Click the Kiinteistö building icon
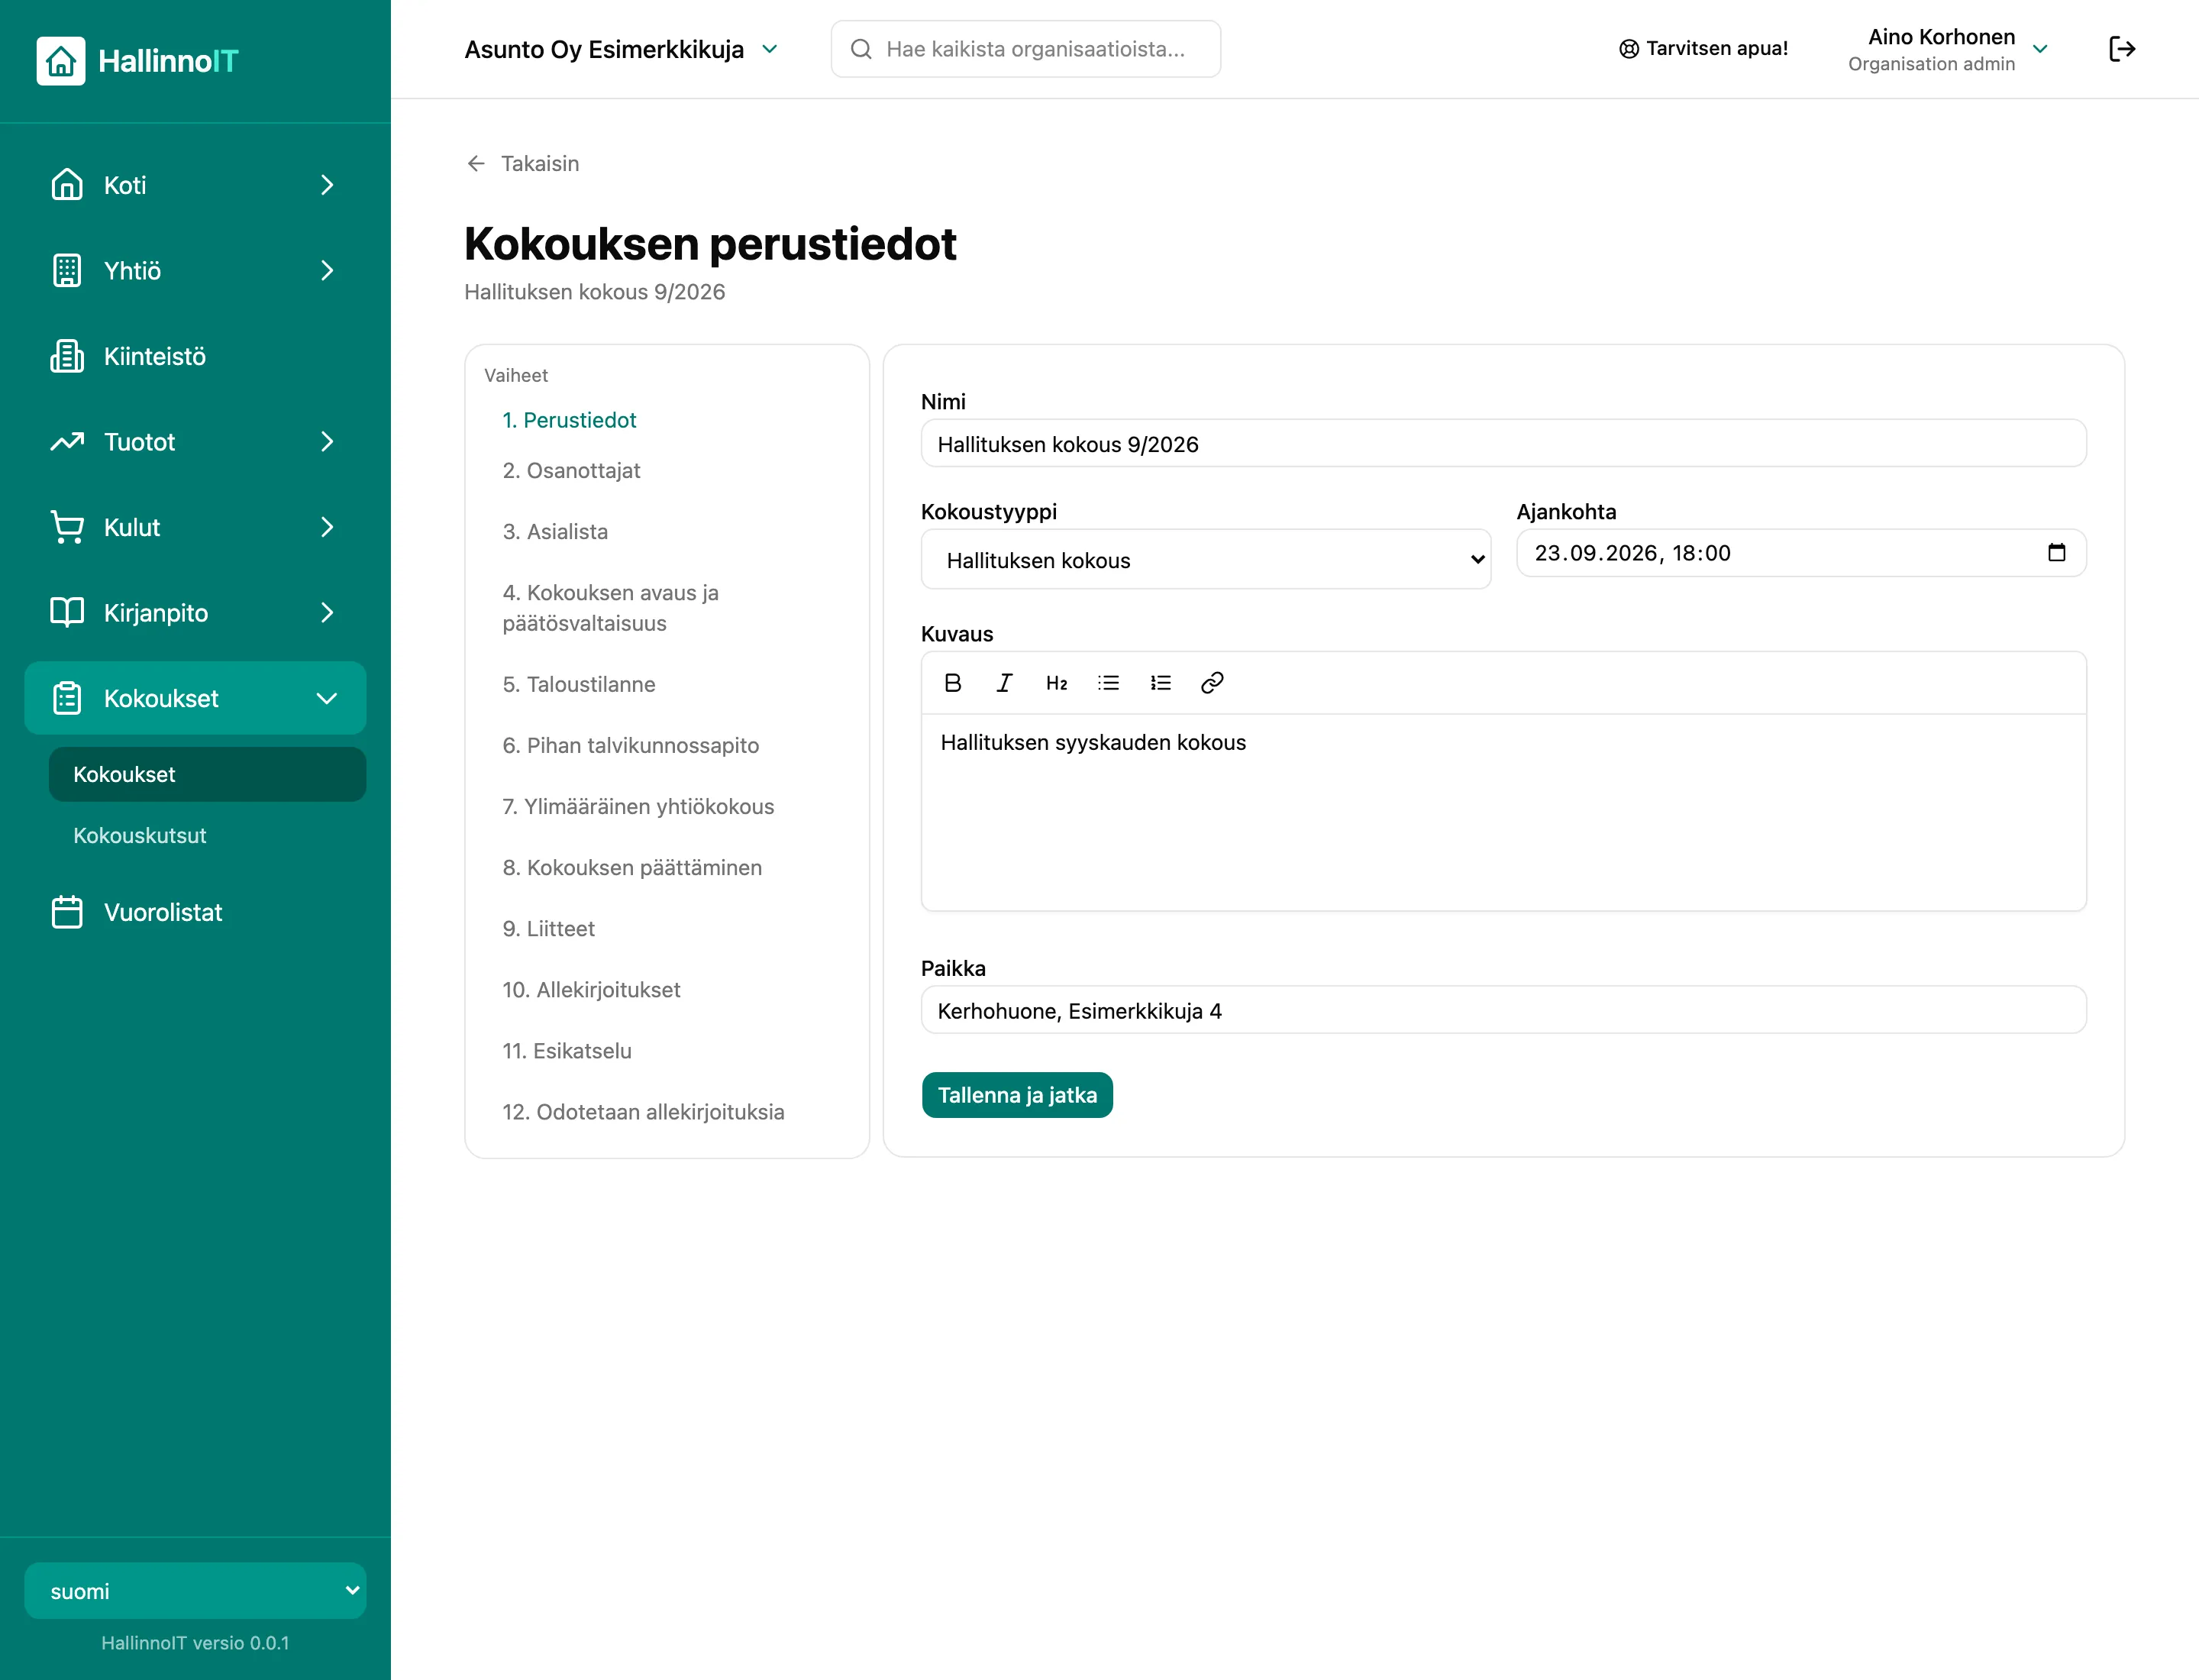 pos(67,356)
